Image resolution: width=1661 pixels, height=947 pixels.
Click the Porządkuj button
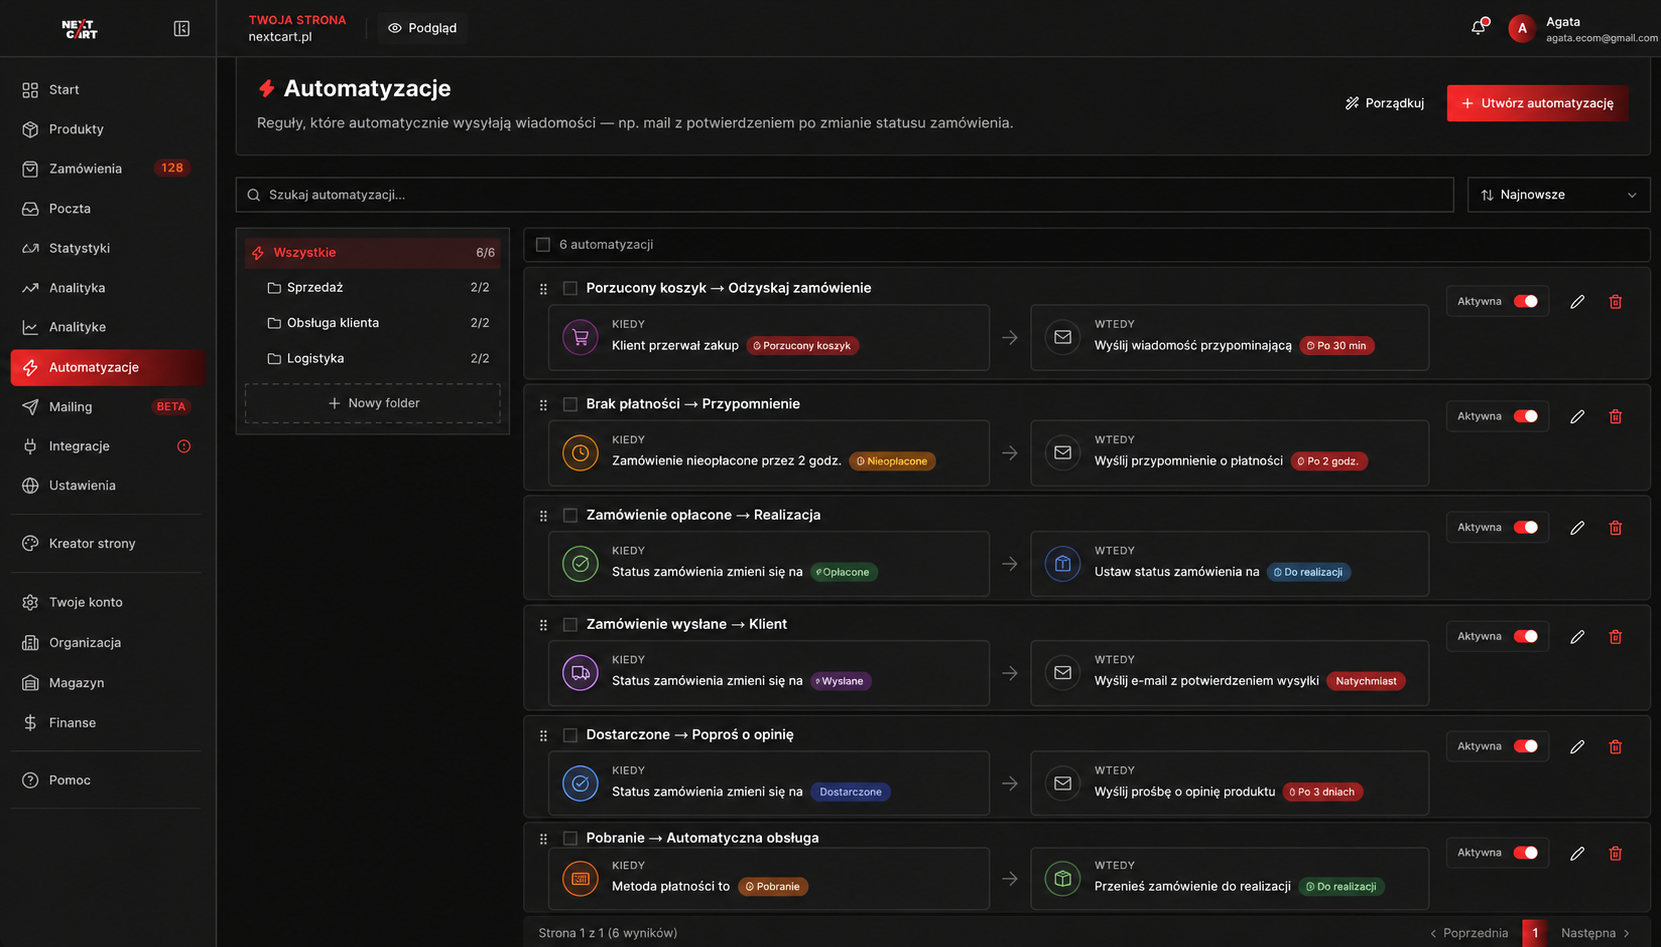tap(1385, 103)
